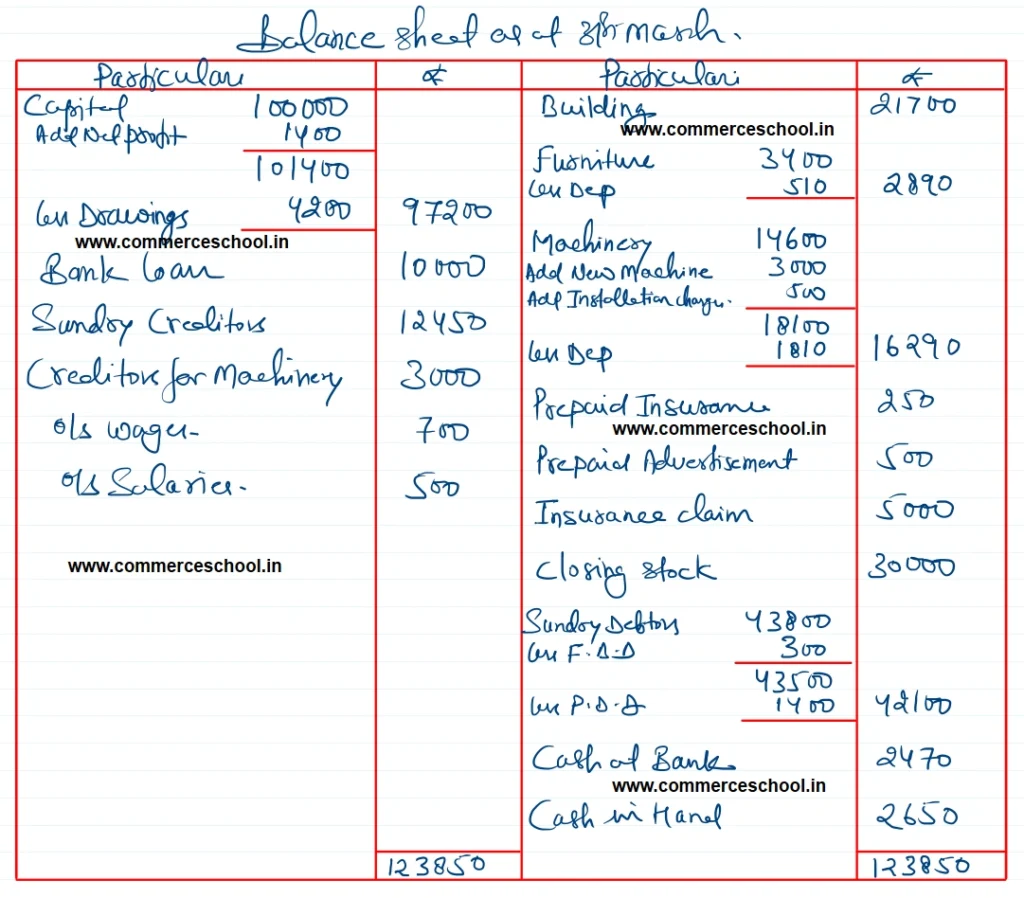Click the Building amount 21700

pos(912,106)
